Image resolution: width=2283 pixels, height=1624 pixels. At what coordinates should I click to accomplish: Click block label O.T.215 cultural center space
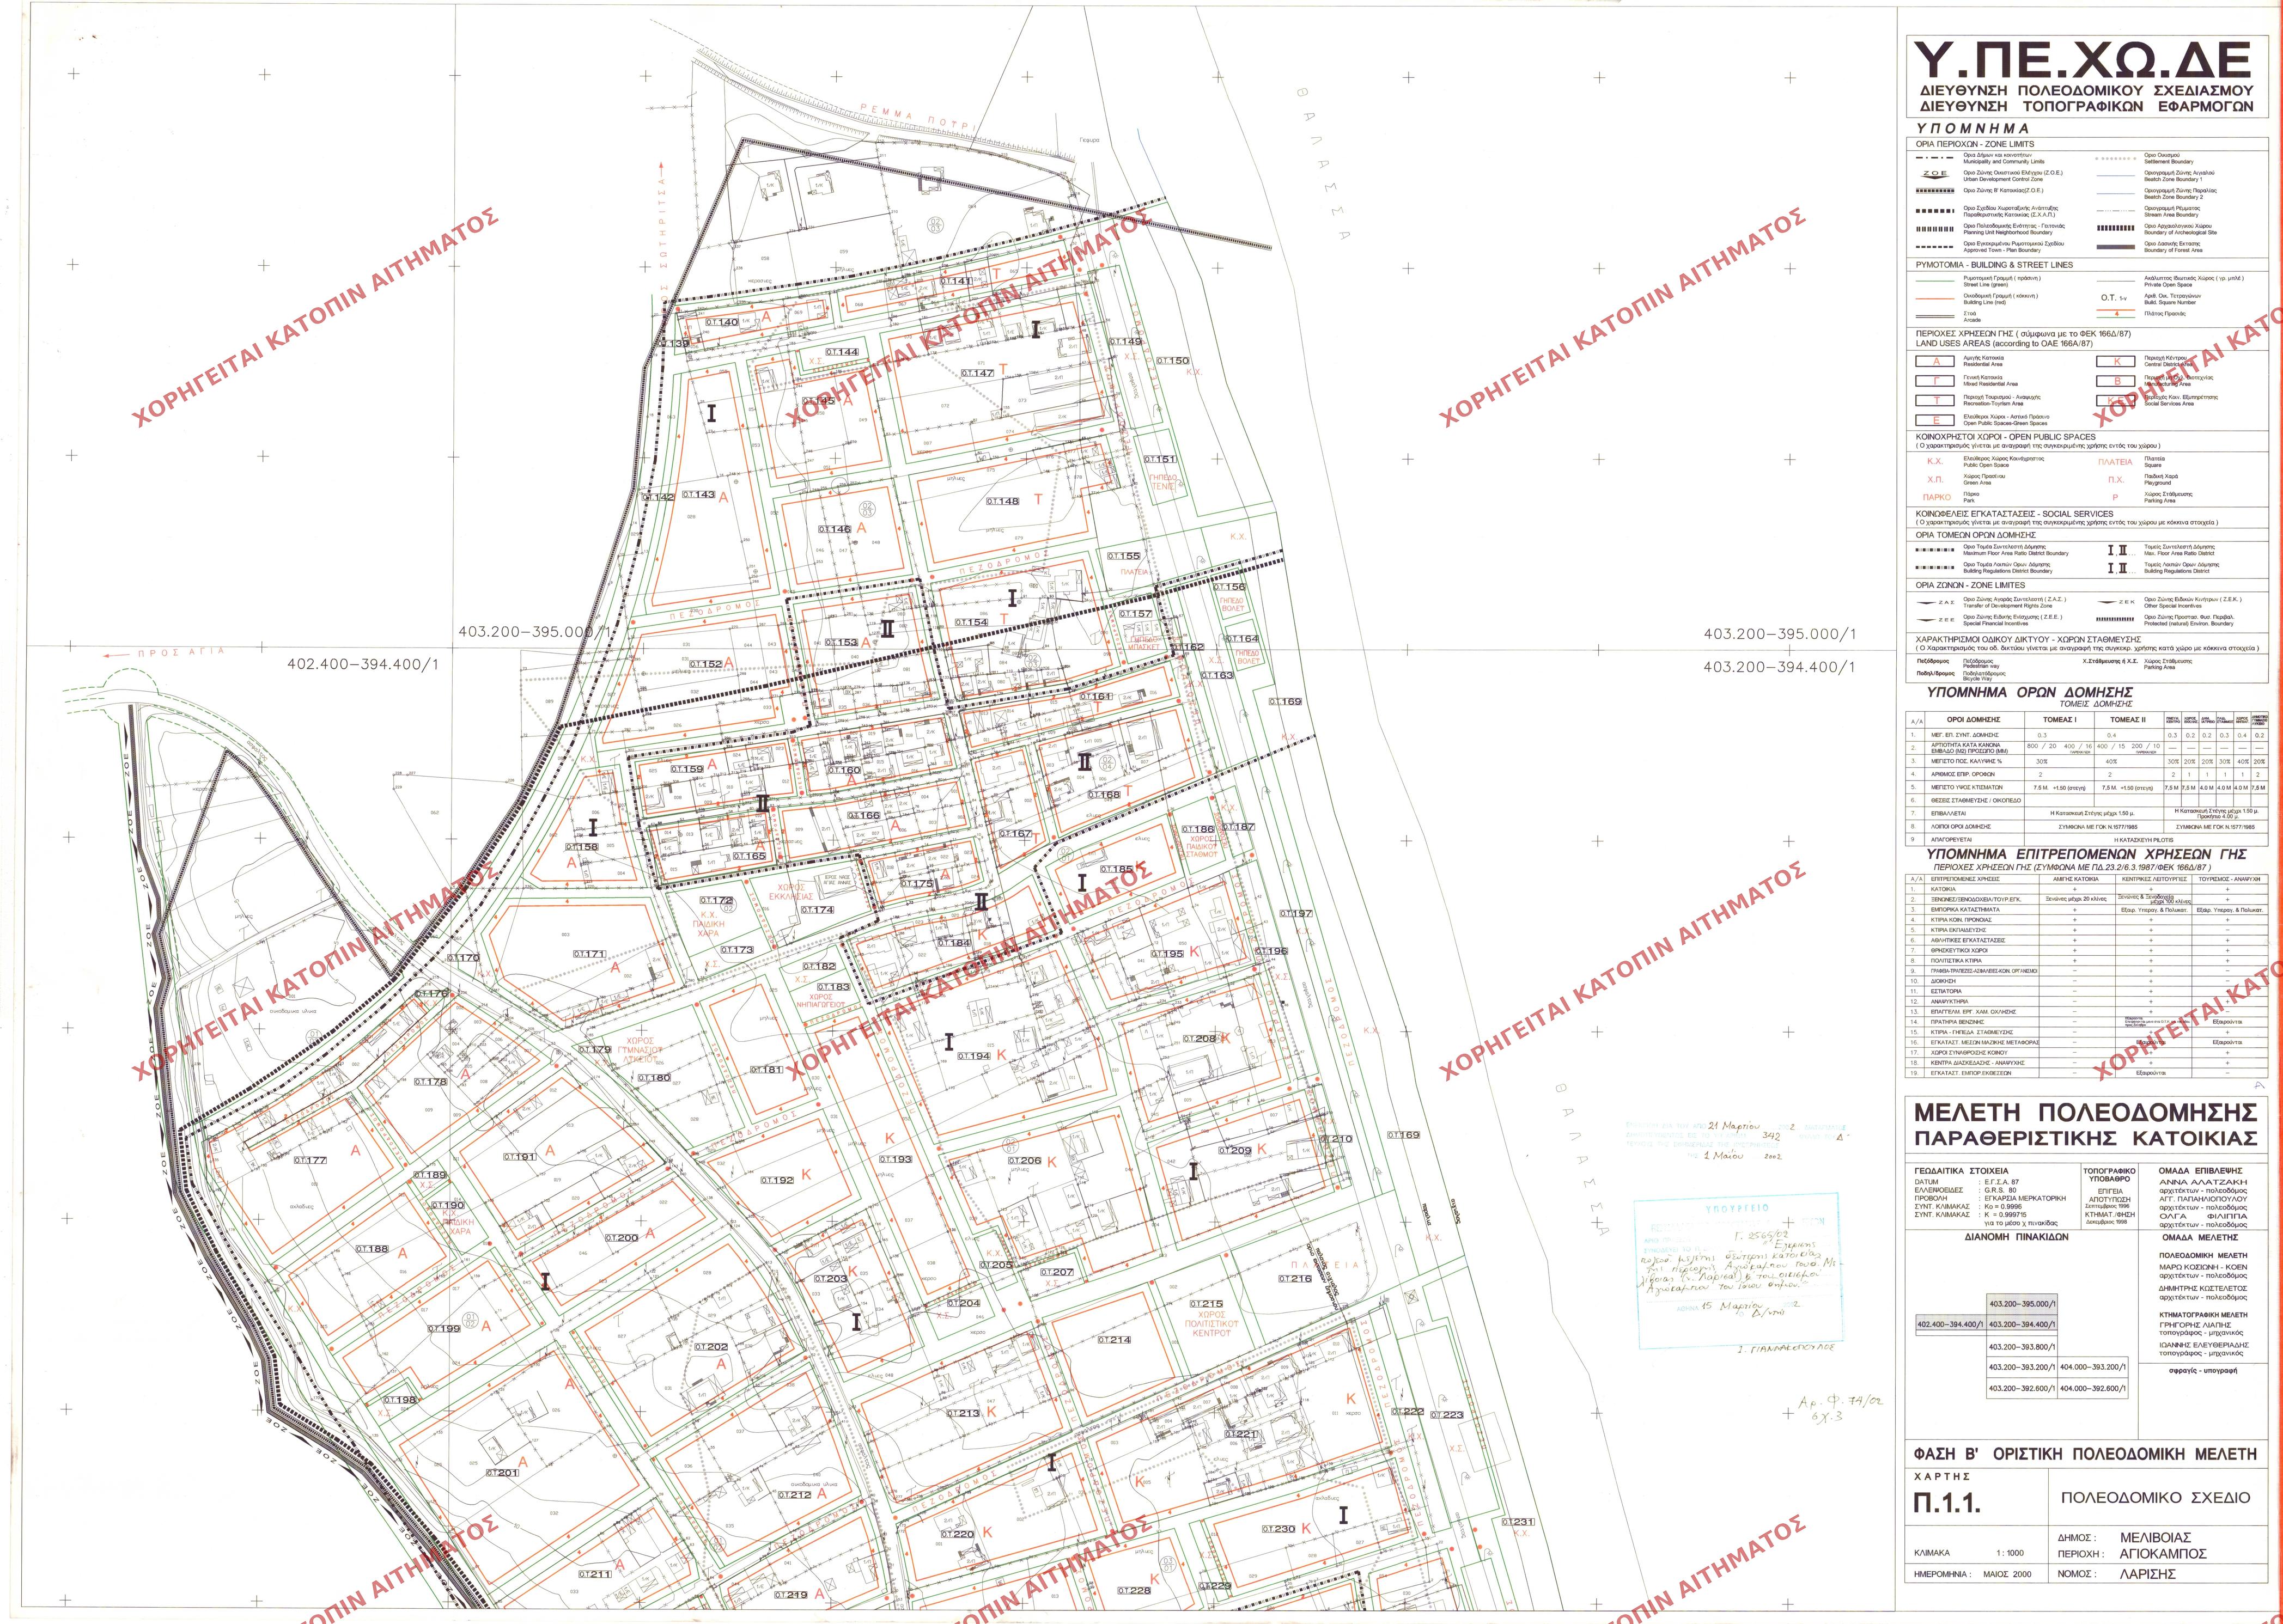[1207, 1304]
